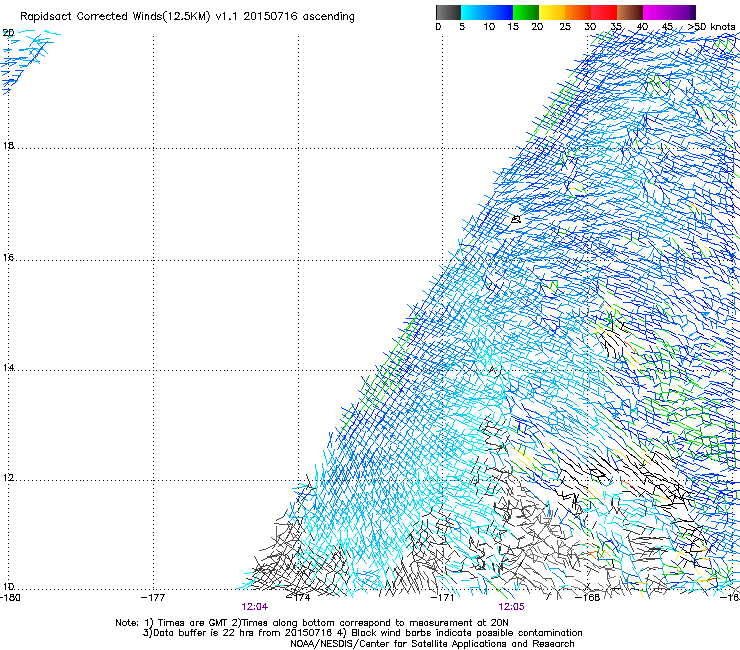This screenshot has width=740, height=650.
Task: Click the purple 12:05 time stamp
Action: [x=511, y=607]
